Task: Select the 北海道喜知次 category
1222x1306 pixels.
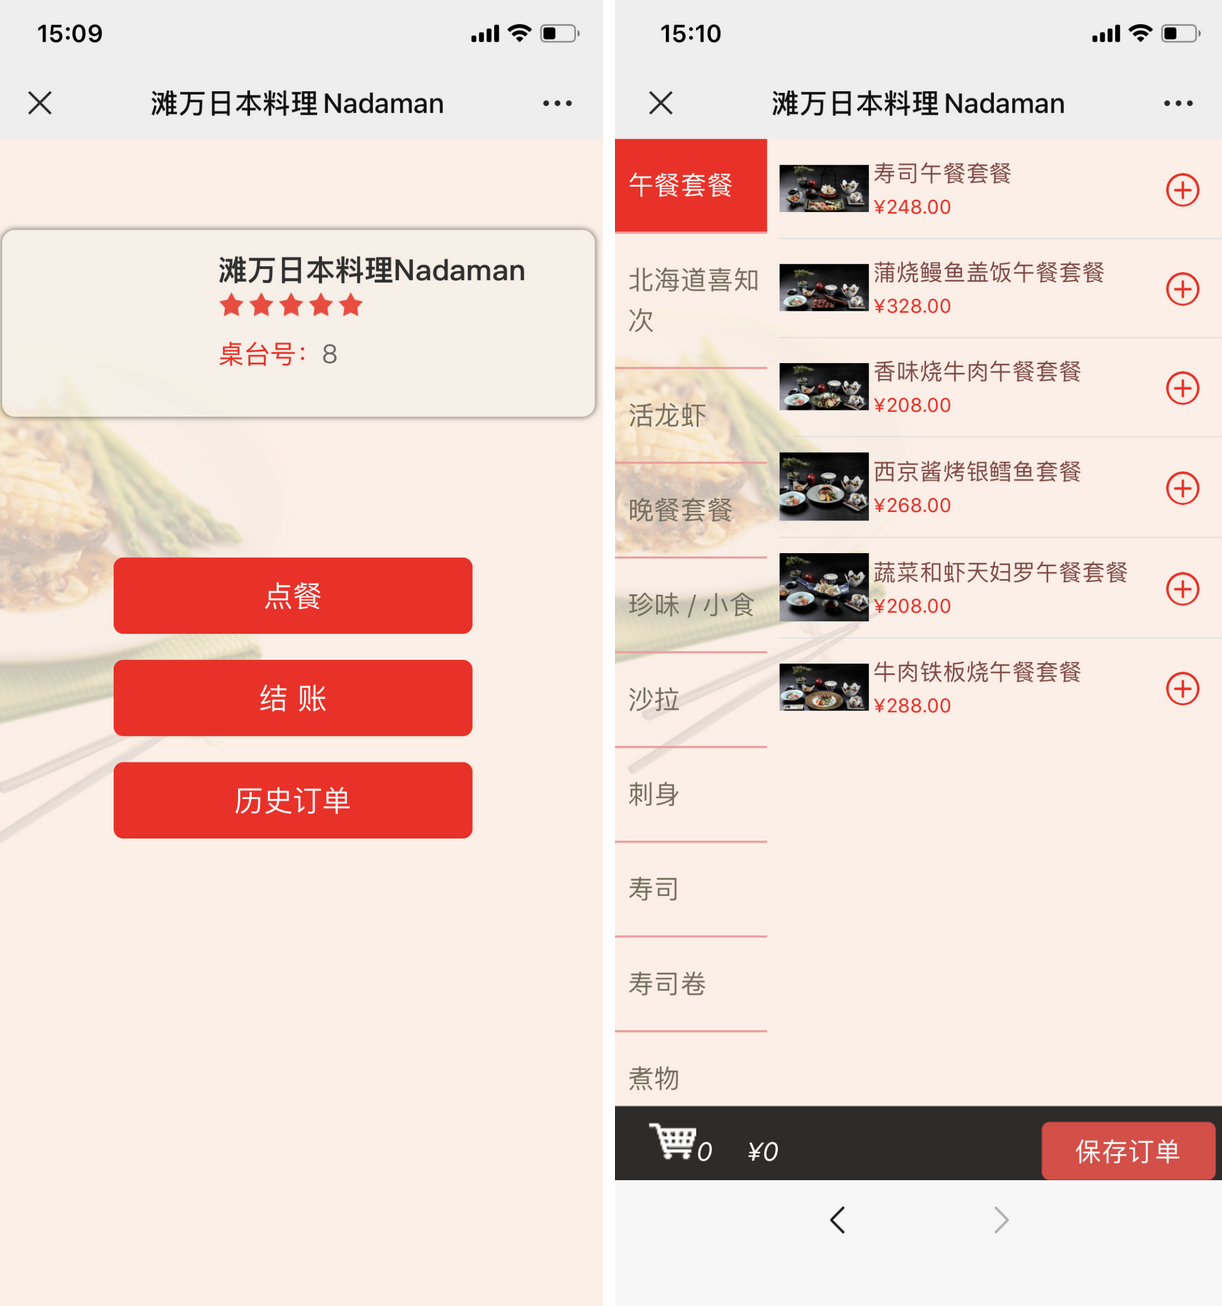Action: pos(691,300)
